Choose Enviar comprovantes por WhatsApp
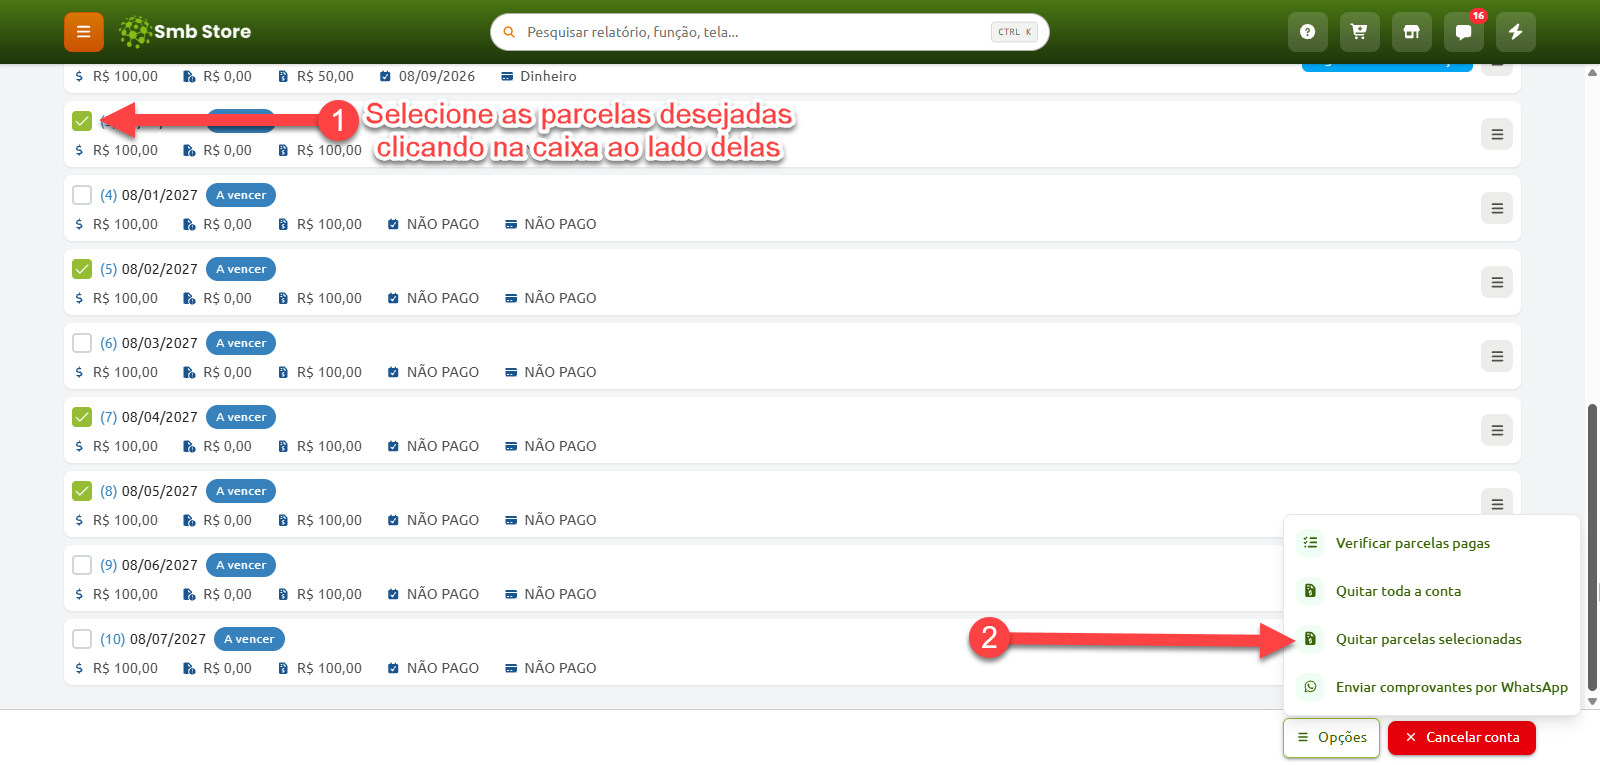This screenshot has width=1600, height=765. coord(1432,687)
